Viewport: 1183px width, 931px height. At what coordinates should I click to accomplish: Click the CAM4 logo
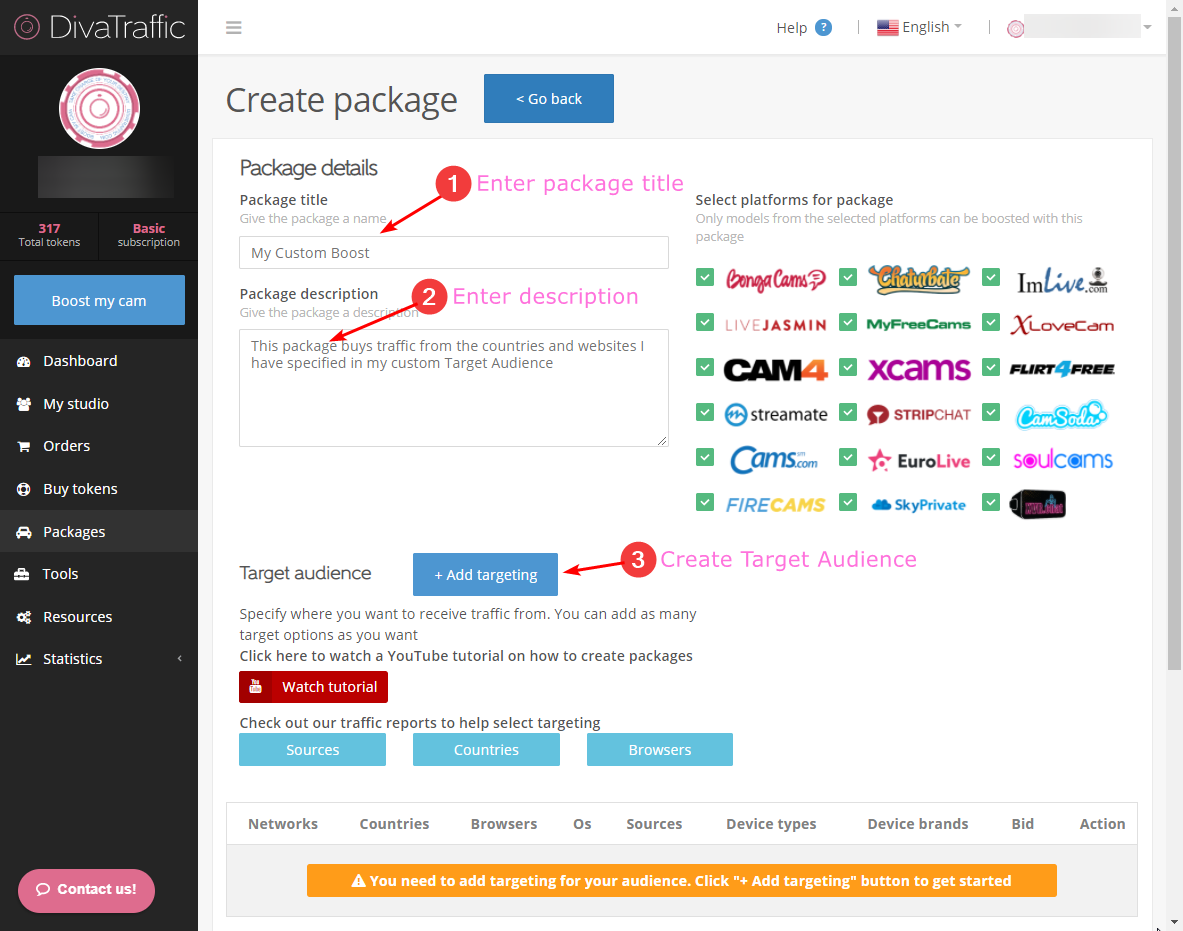(776, 370)
